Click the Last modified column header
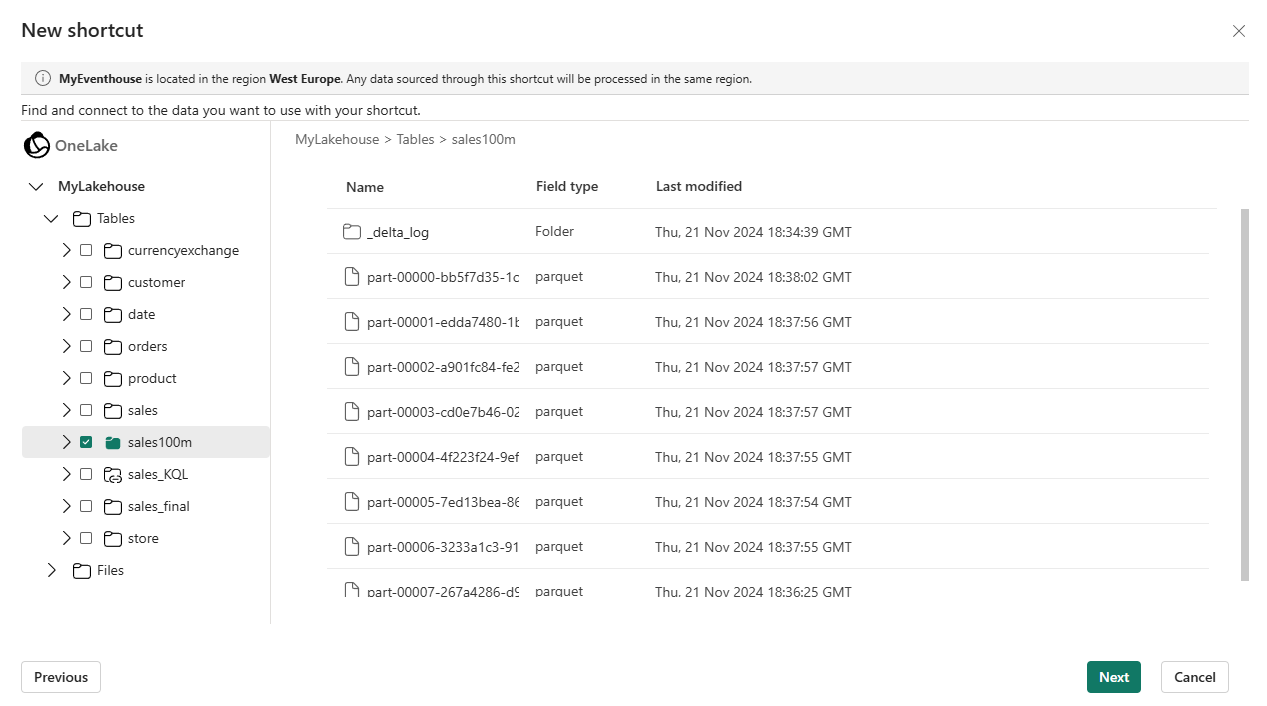Screen dimensions: 1267x706 [699, 186]
